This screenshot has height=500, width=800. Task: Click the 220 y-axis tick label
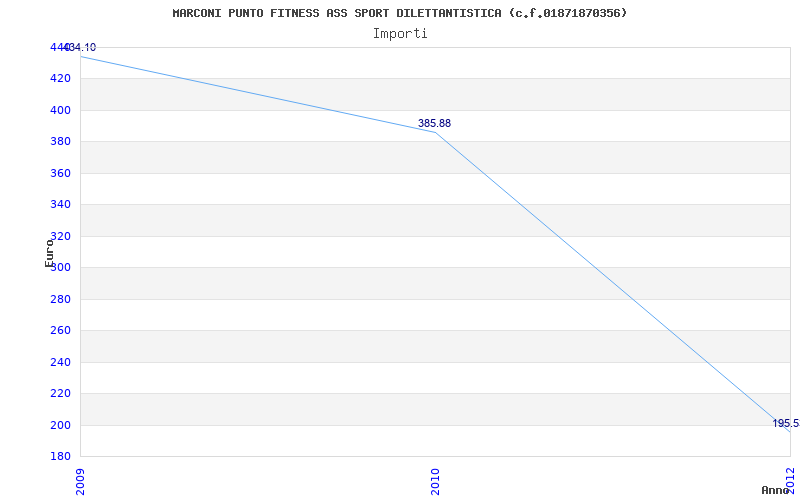point(60,394)
